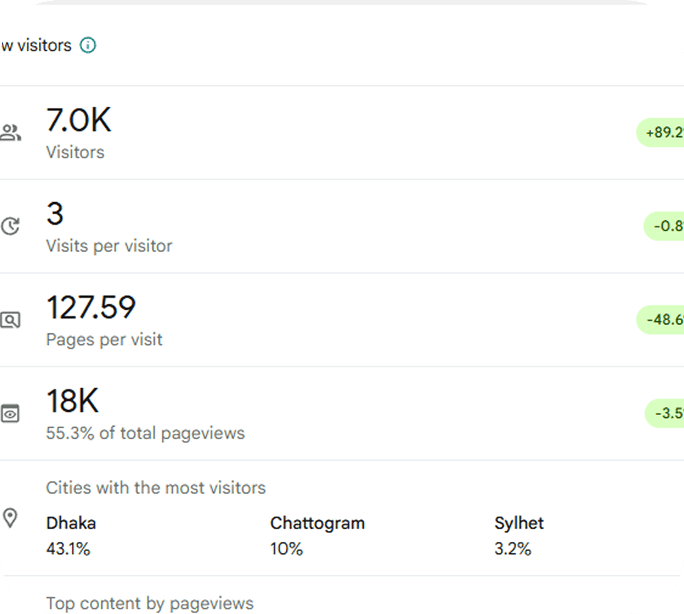Select the 3.2% Sylhet share
This screenshot has height=614, width=684.
pos(513,549)
